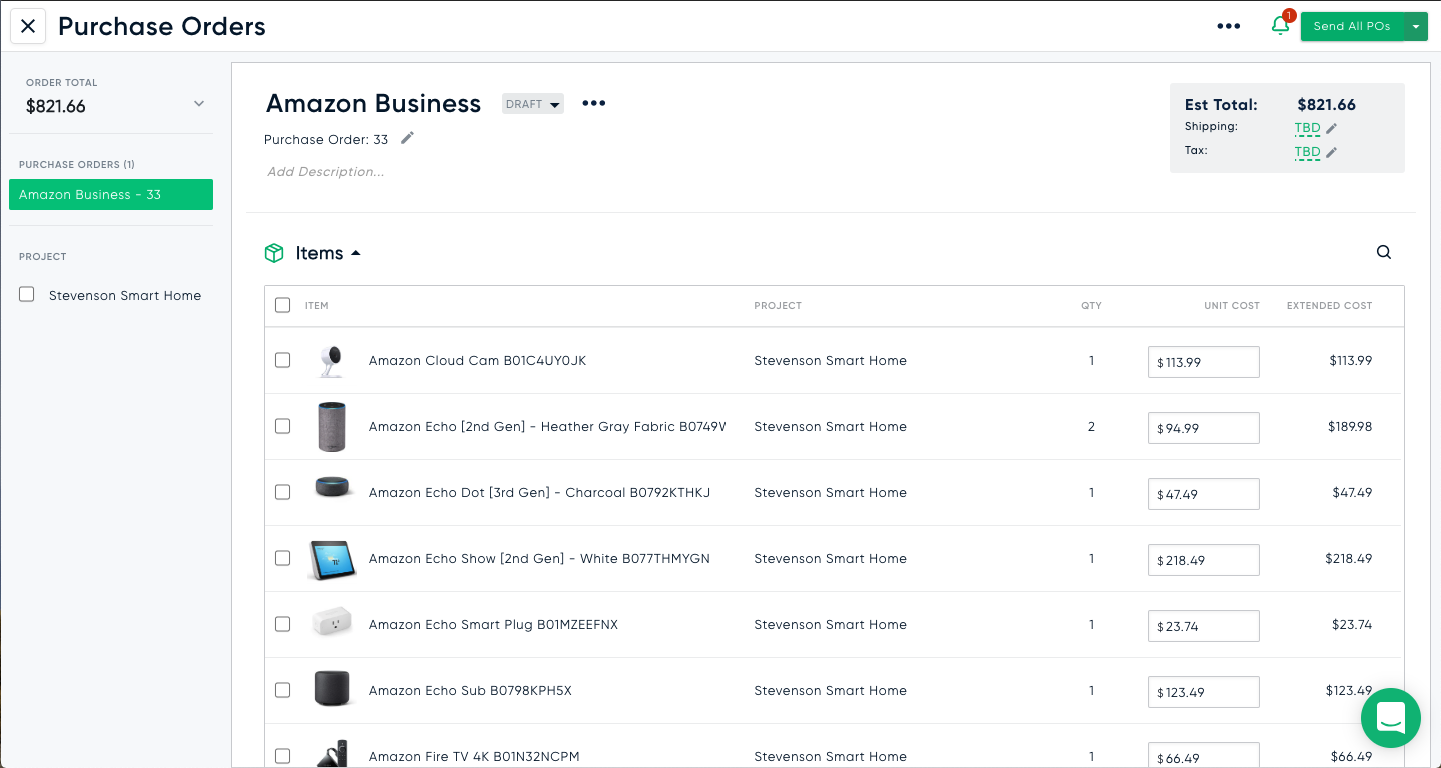Image resolution: width=1441 pixels, height=768 pixels.
Task: Edit Cloud Cam unit cost $113.99
Action: pyautogui.click(x=1203, y=362)
